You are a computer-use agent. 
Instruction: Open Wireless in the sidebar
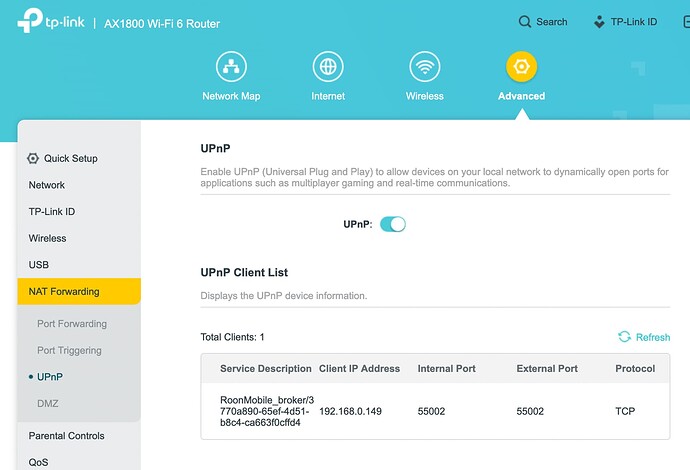[x=48, y=239]
